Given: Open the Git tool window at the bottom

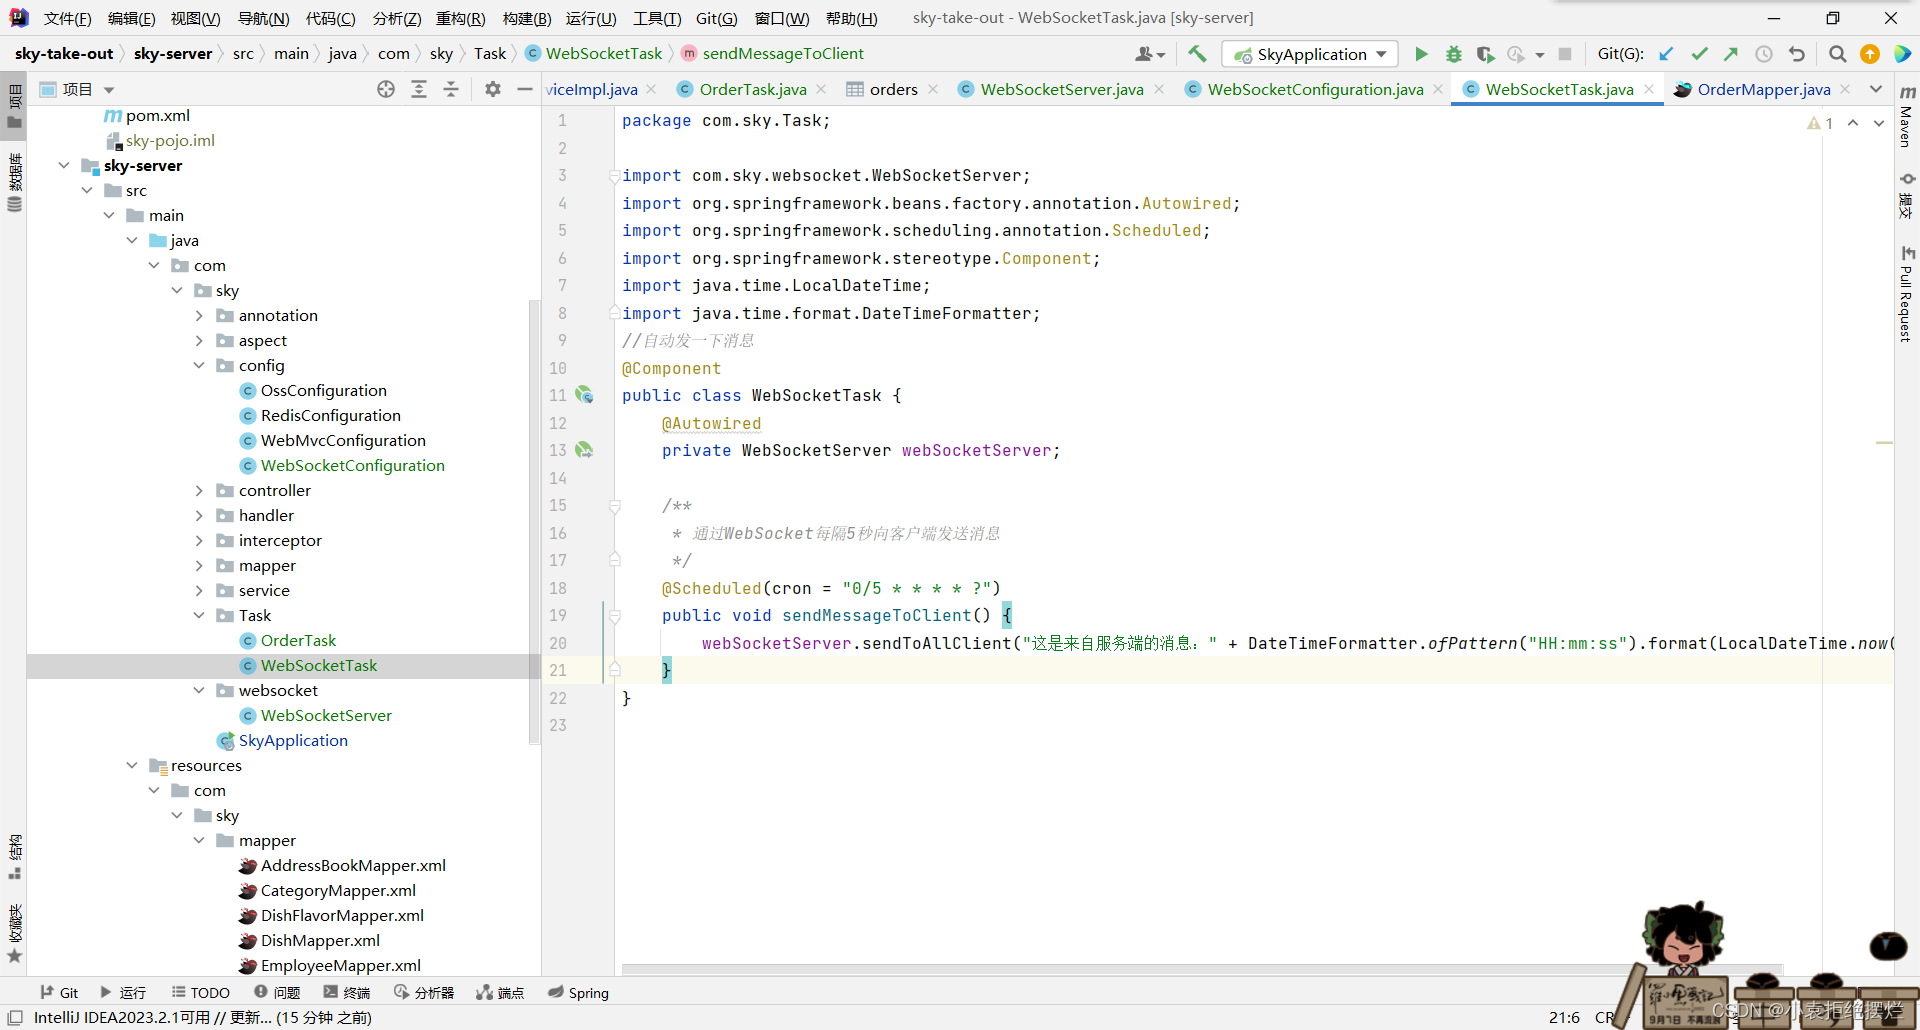Looking at the screenshot, I should [x=59, y=992].
